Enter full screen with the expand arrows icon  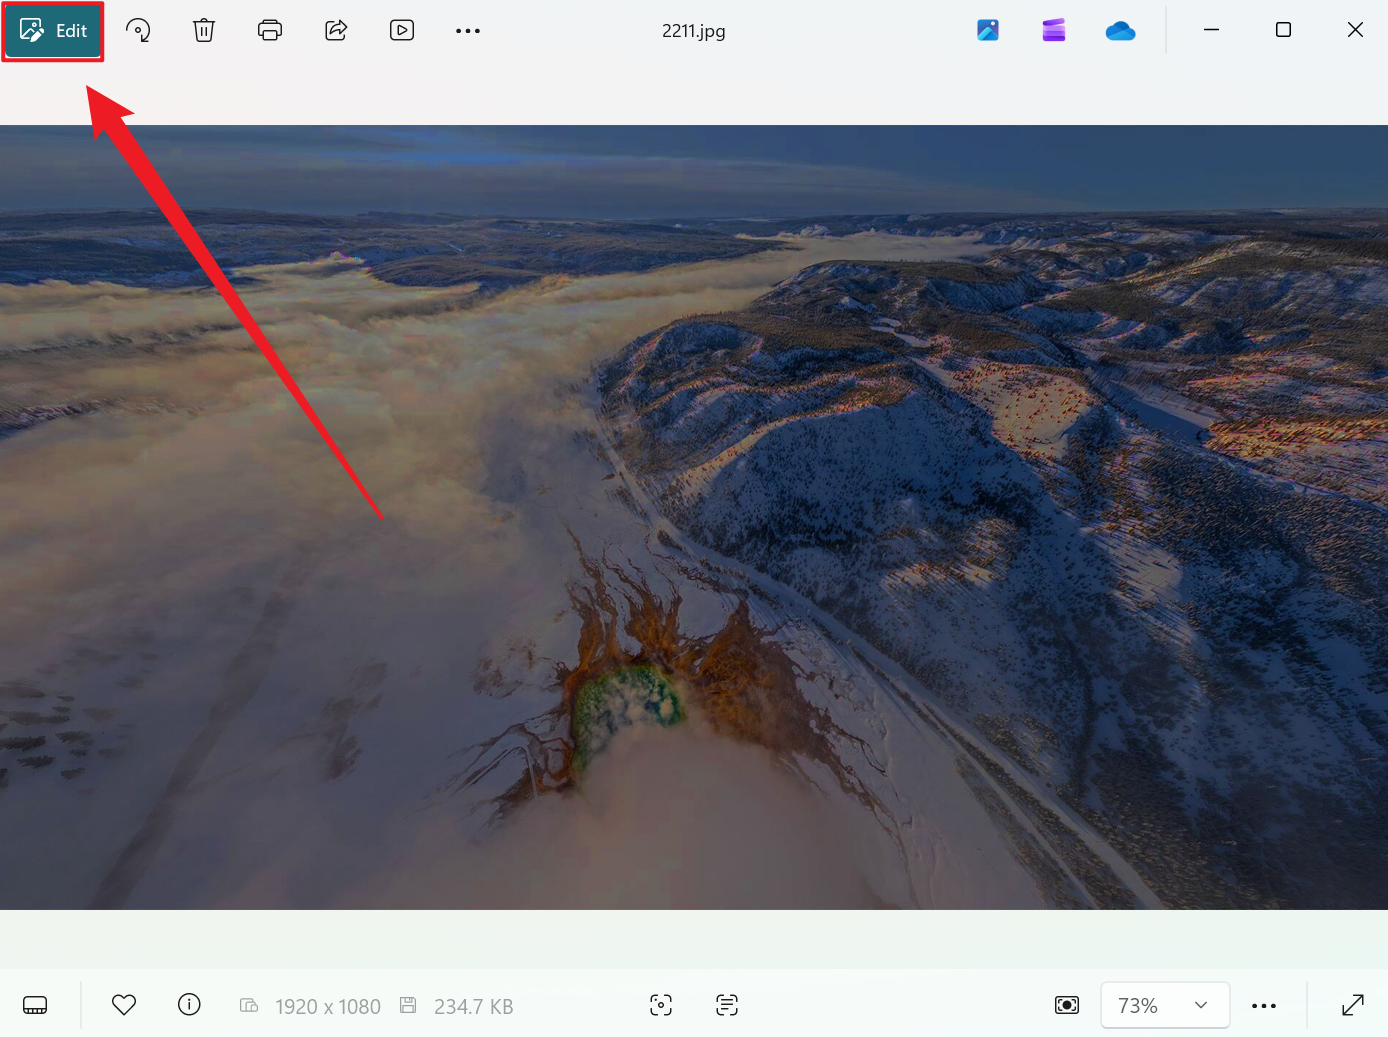(1353, 1005)
